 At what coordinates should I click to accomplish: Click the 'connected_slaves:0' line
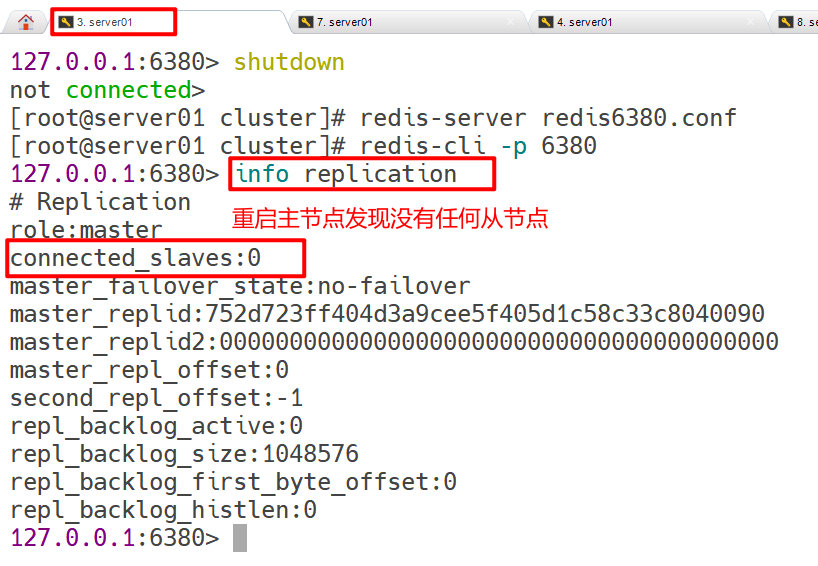[x=135, y=258]
